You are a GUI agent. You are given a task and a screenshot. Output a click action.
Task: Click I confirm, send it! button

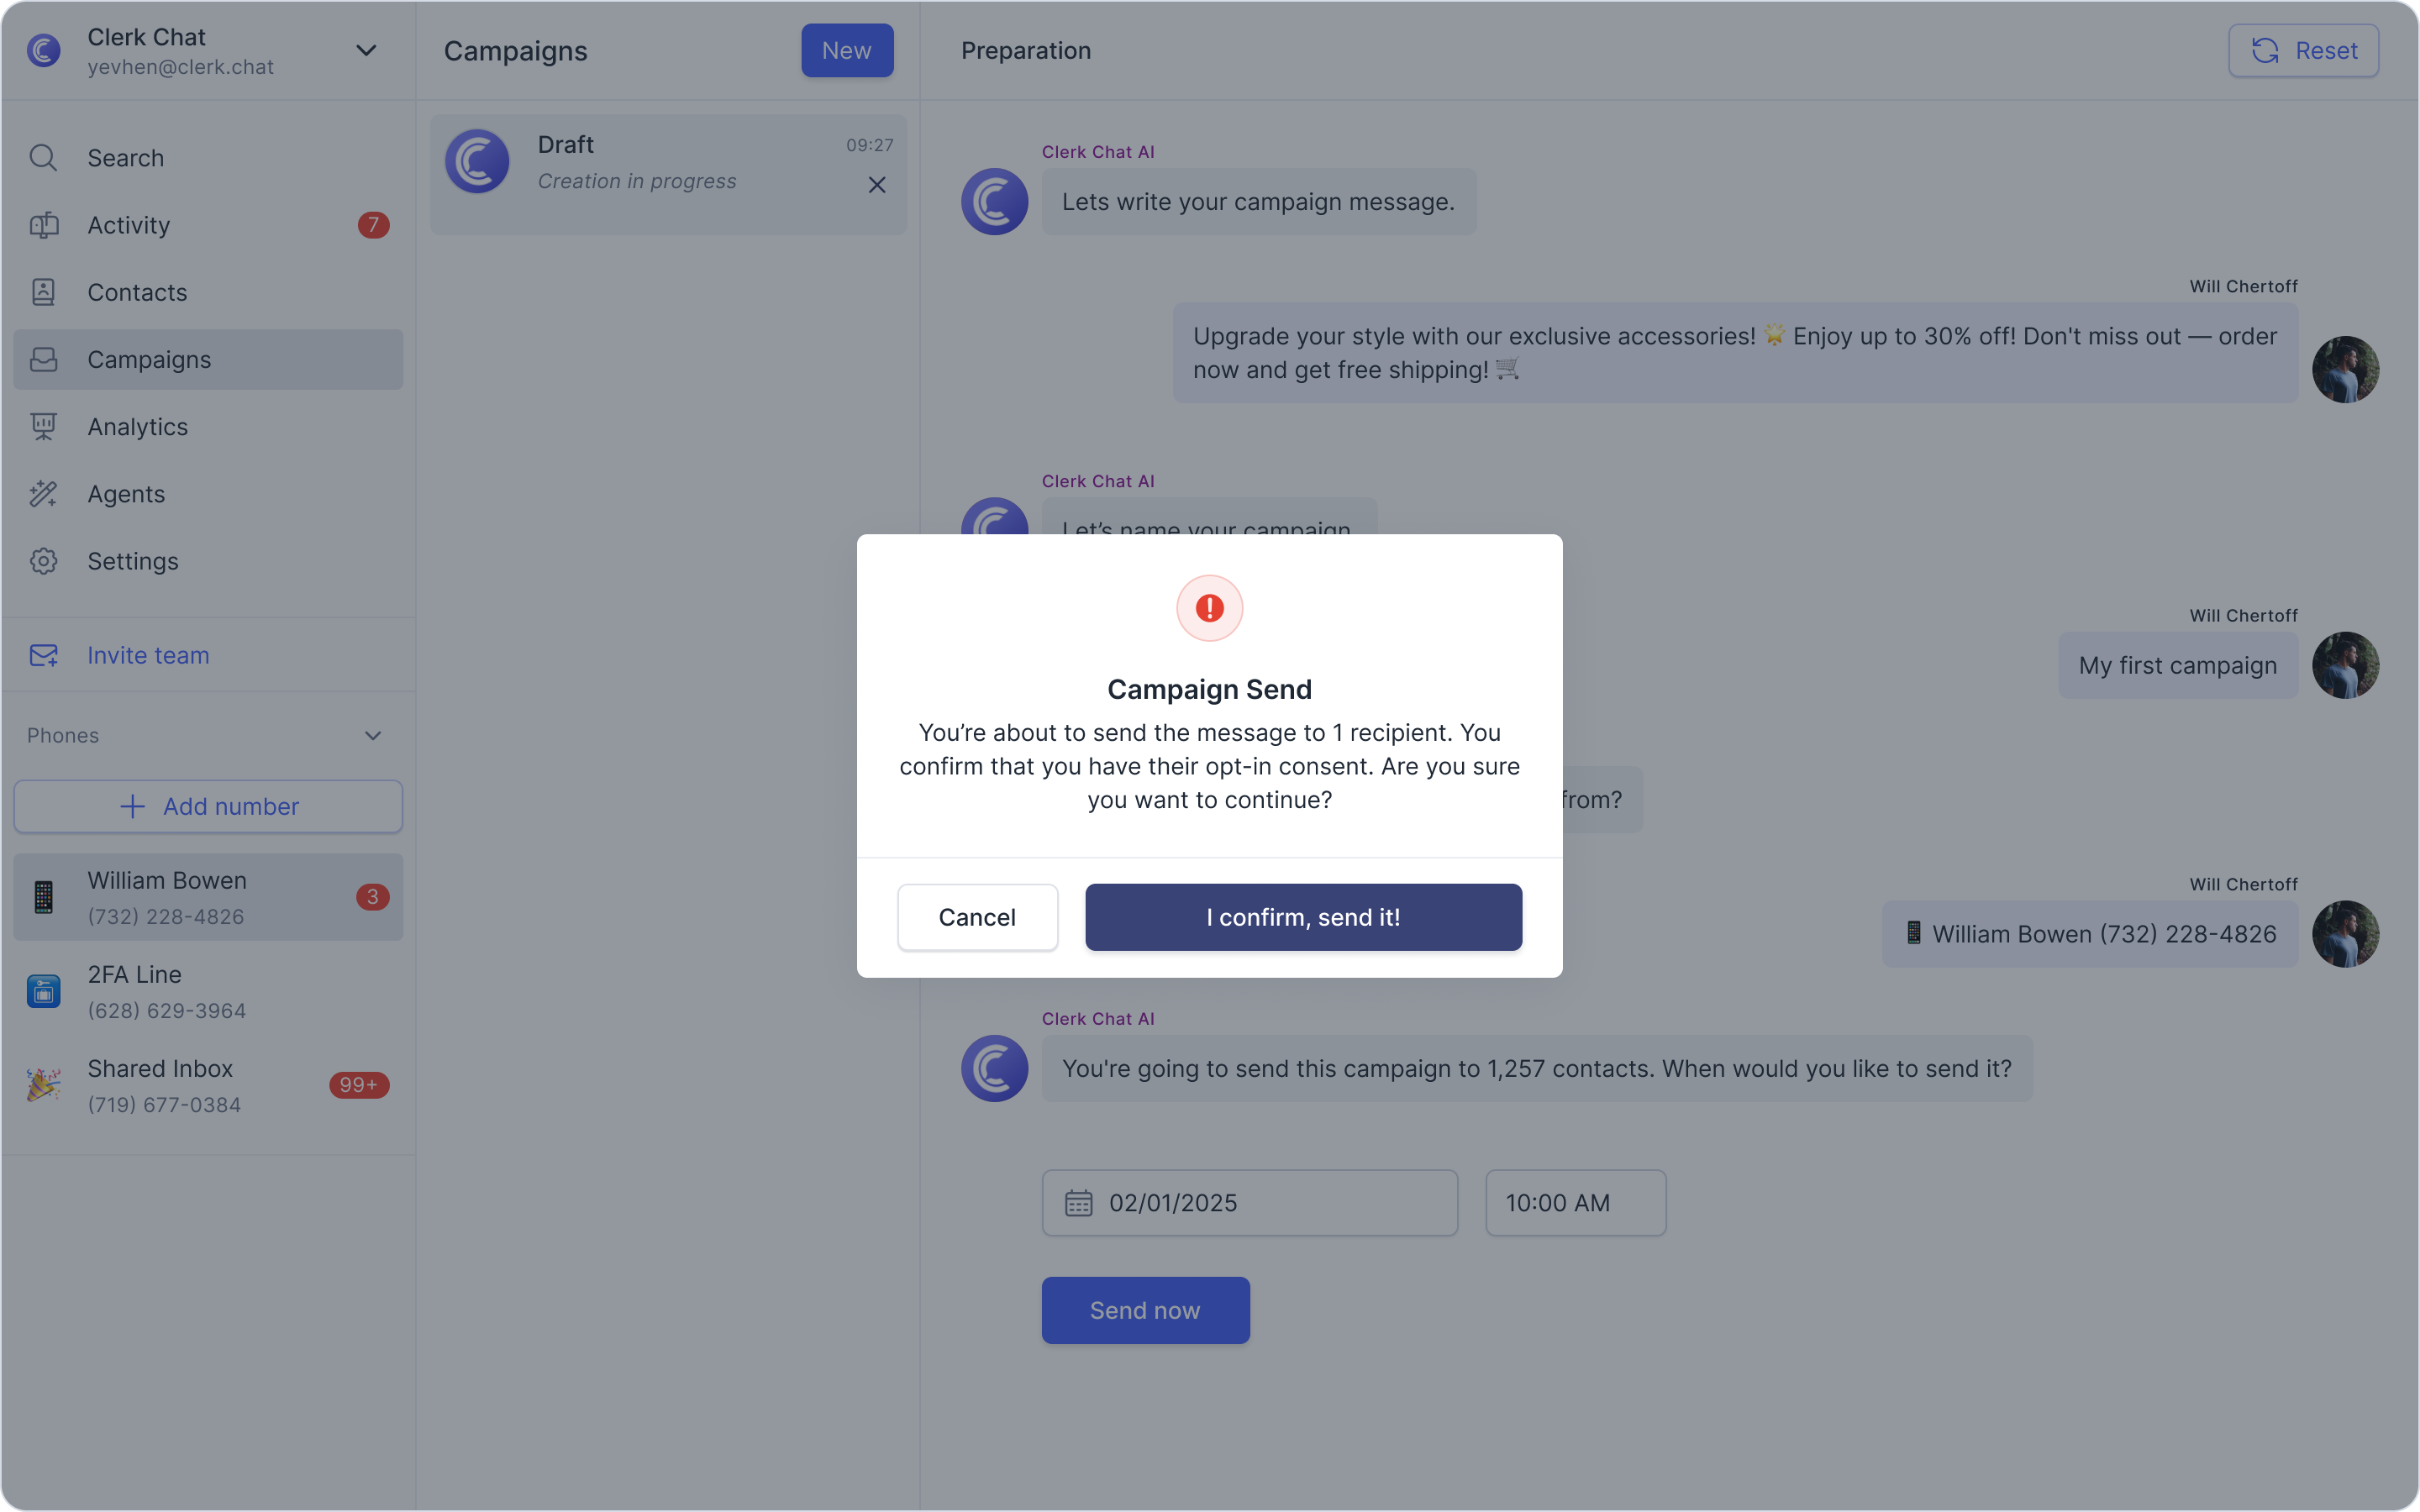tap(1303, 917)
